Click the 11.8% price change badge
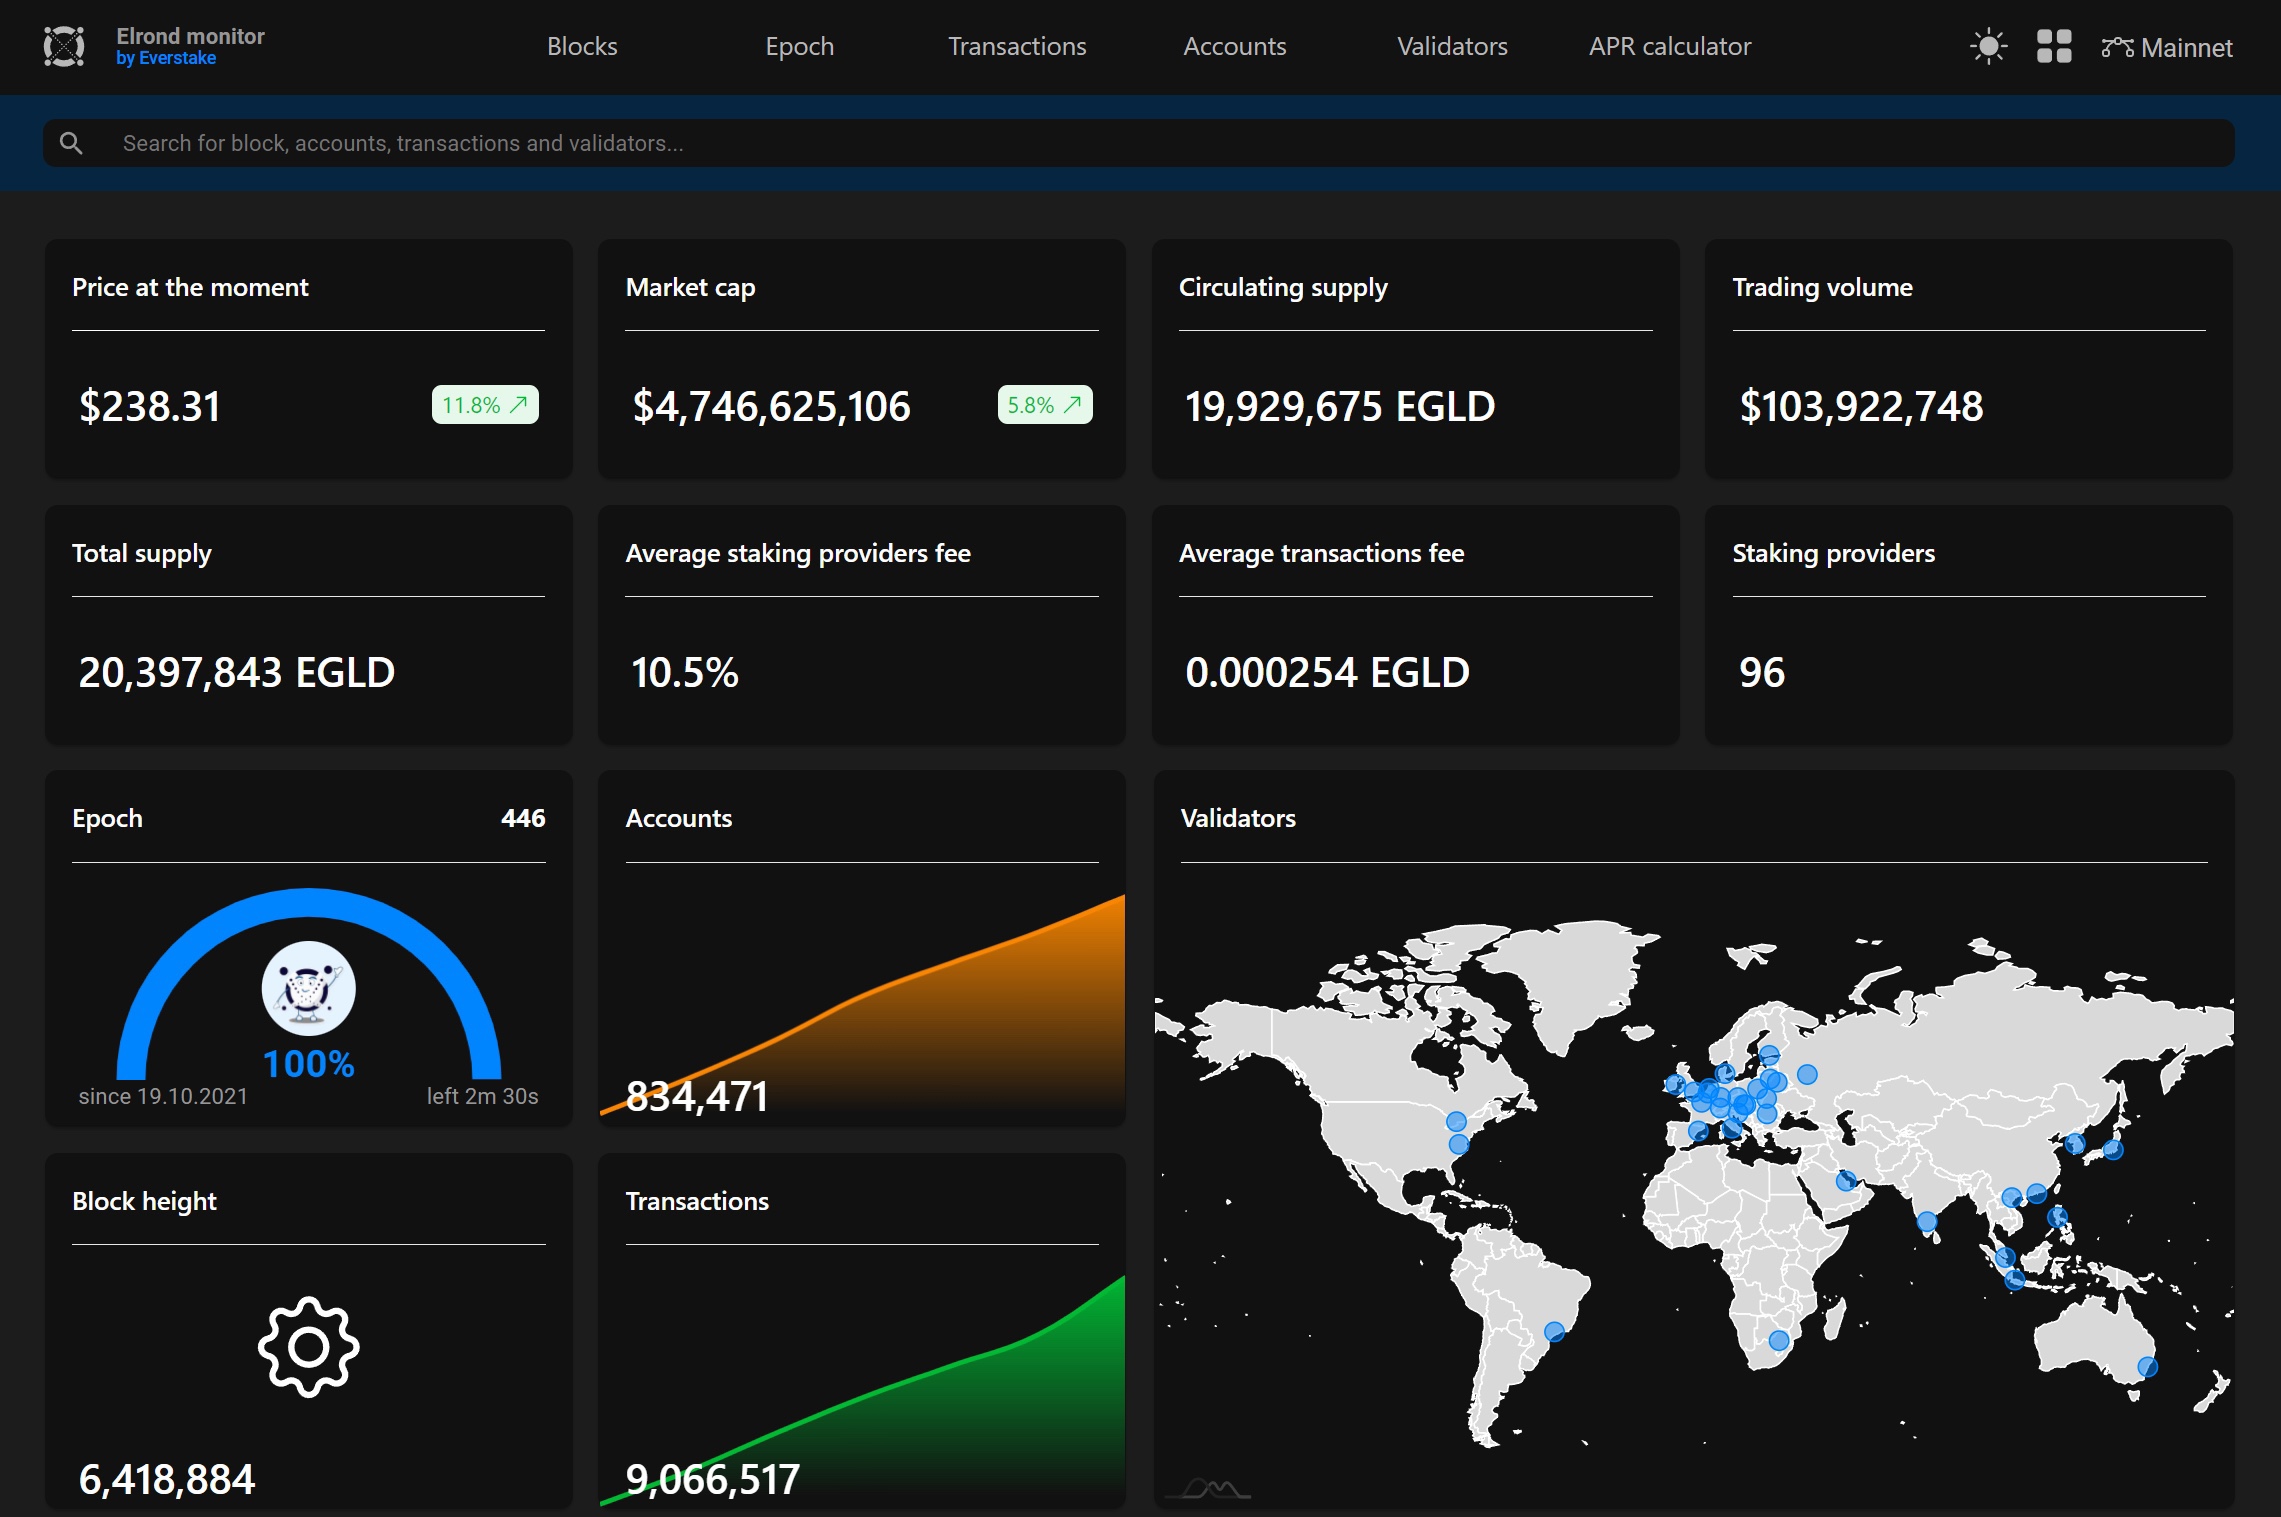The image size is (2281, 1517). tap(485, 405)
